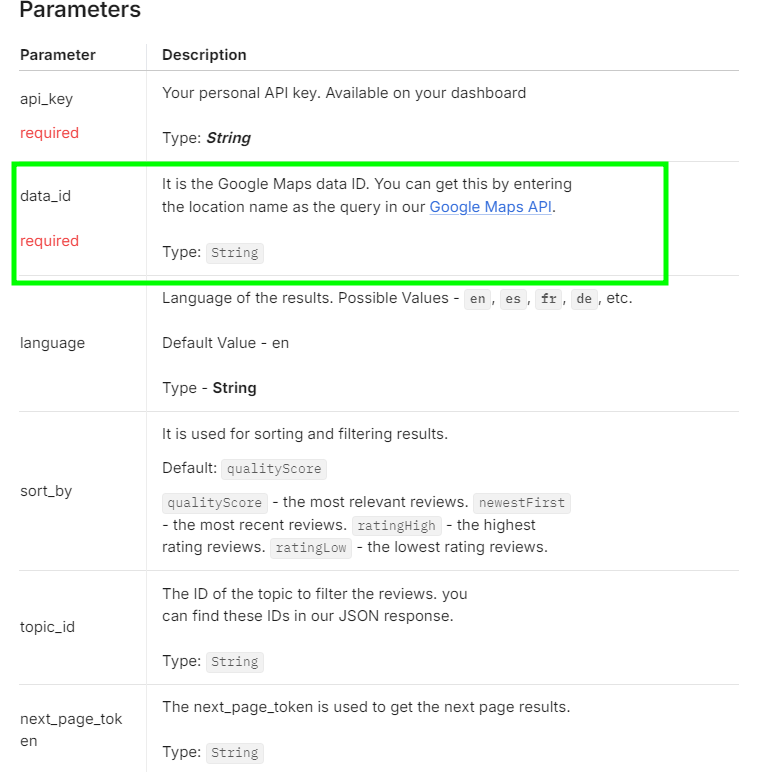Select the next_page_token parameter name

click(x=71, y=730)
